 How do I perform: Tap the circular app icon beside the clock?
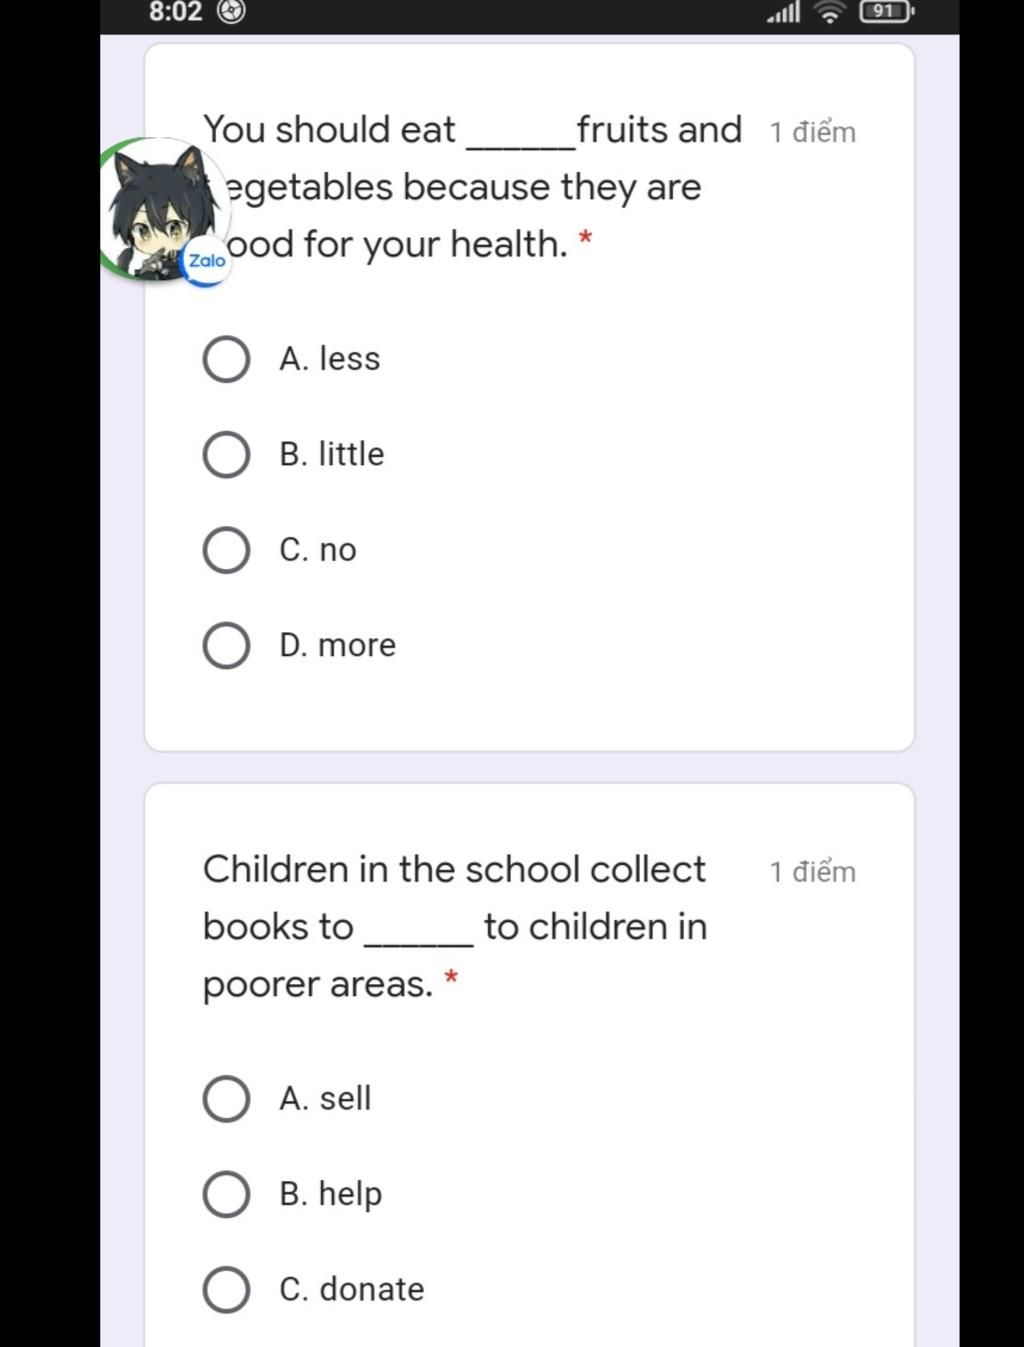tap(232, 12)
